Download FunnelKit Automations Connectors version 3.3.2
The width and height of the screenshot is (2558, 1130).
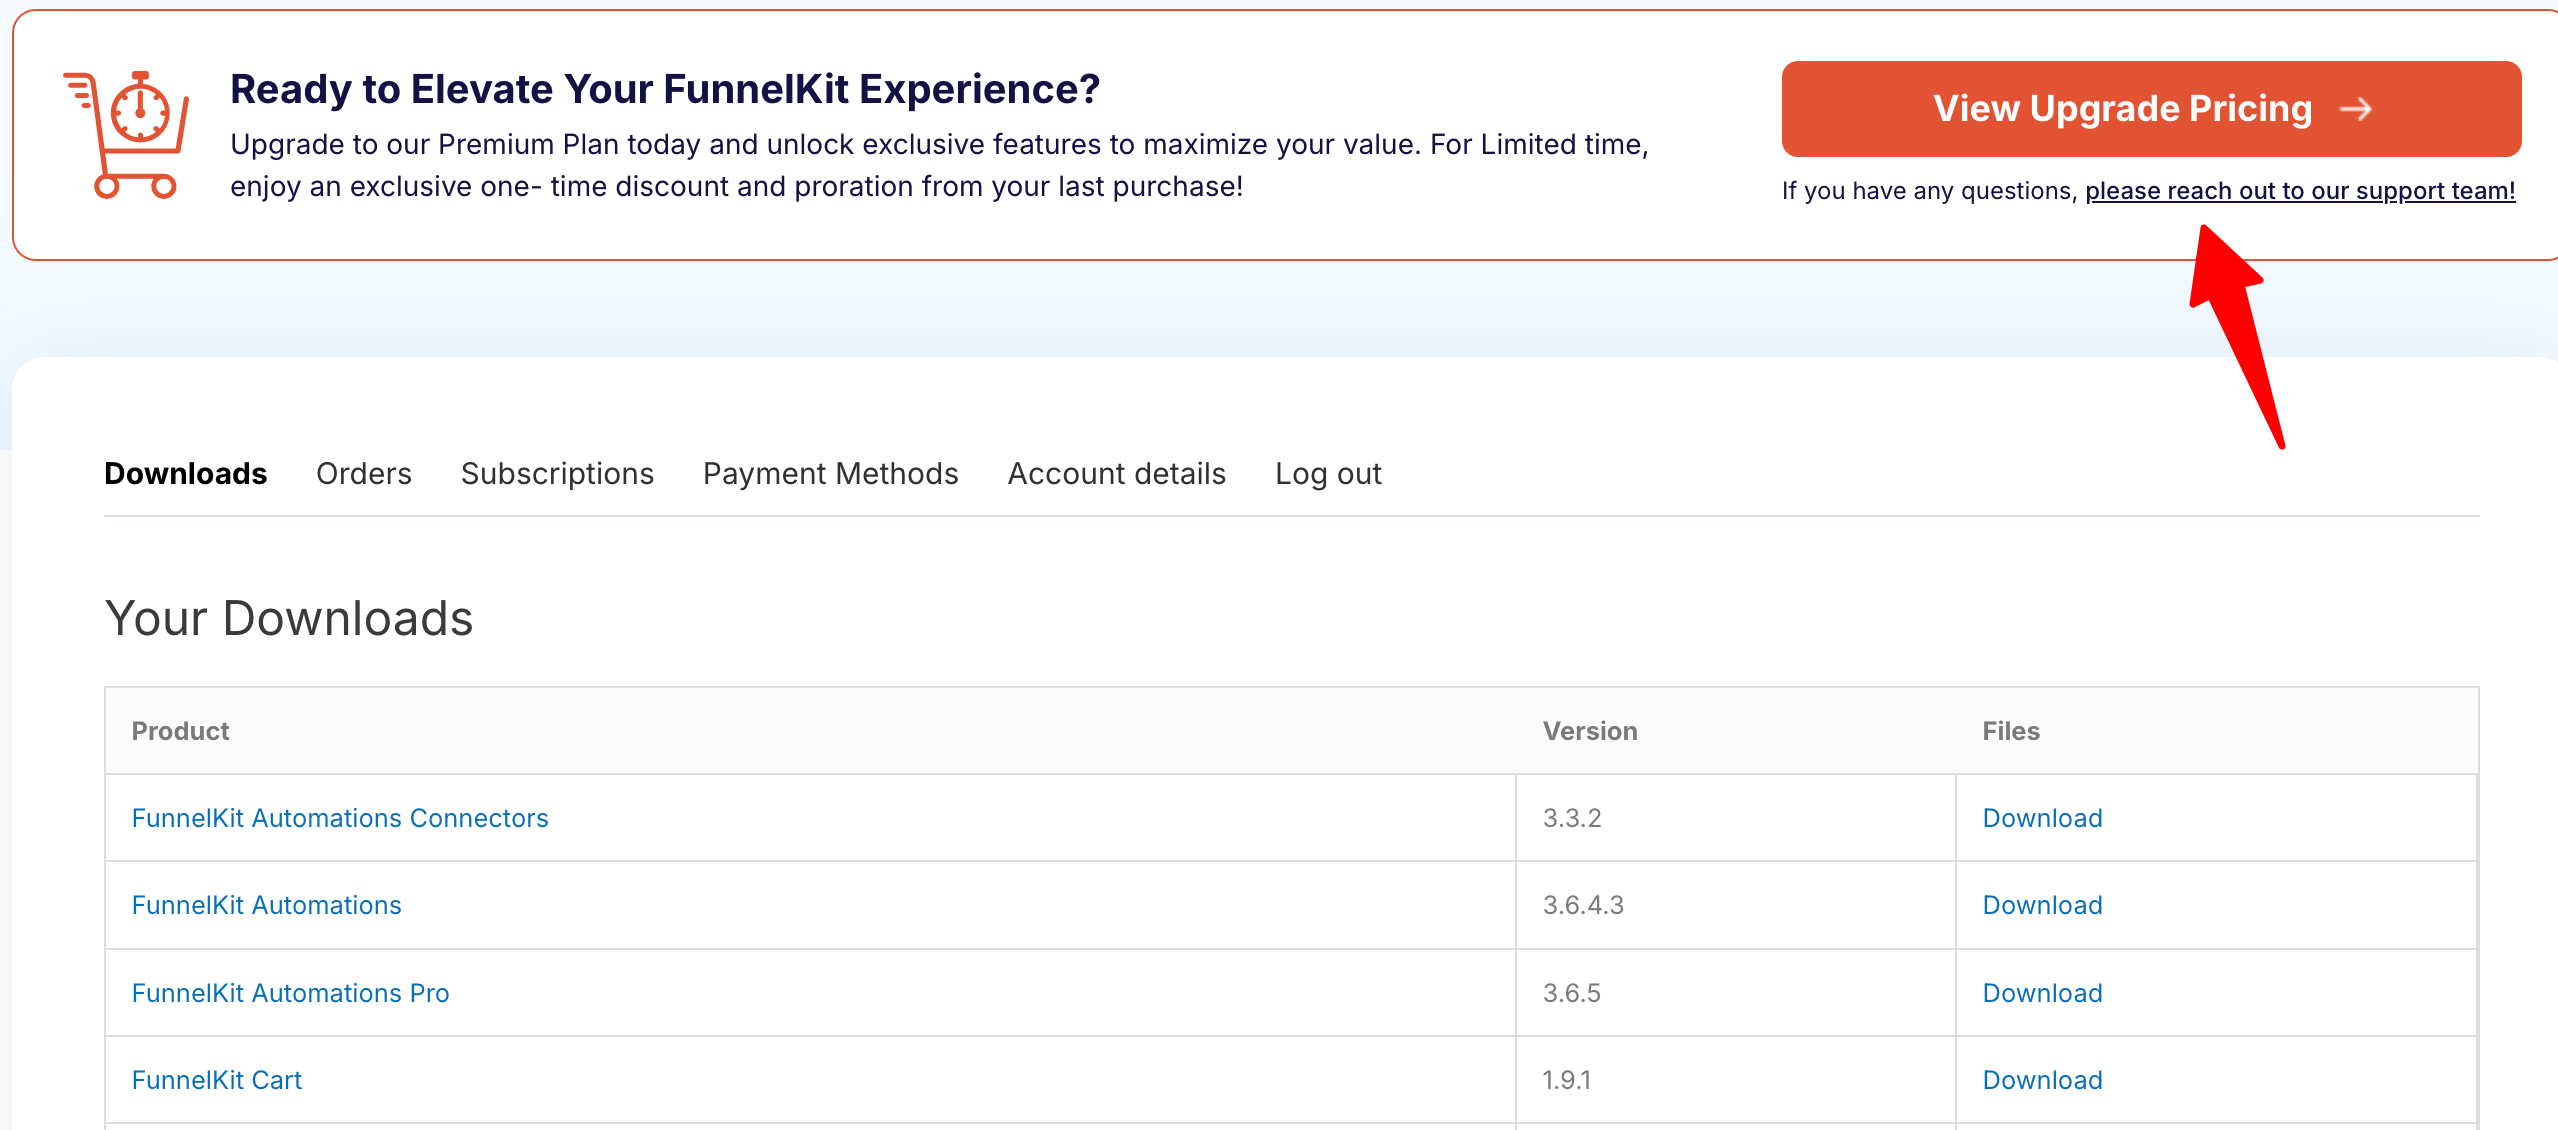click(x=2041, y=818)
